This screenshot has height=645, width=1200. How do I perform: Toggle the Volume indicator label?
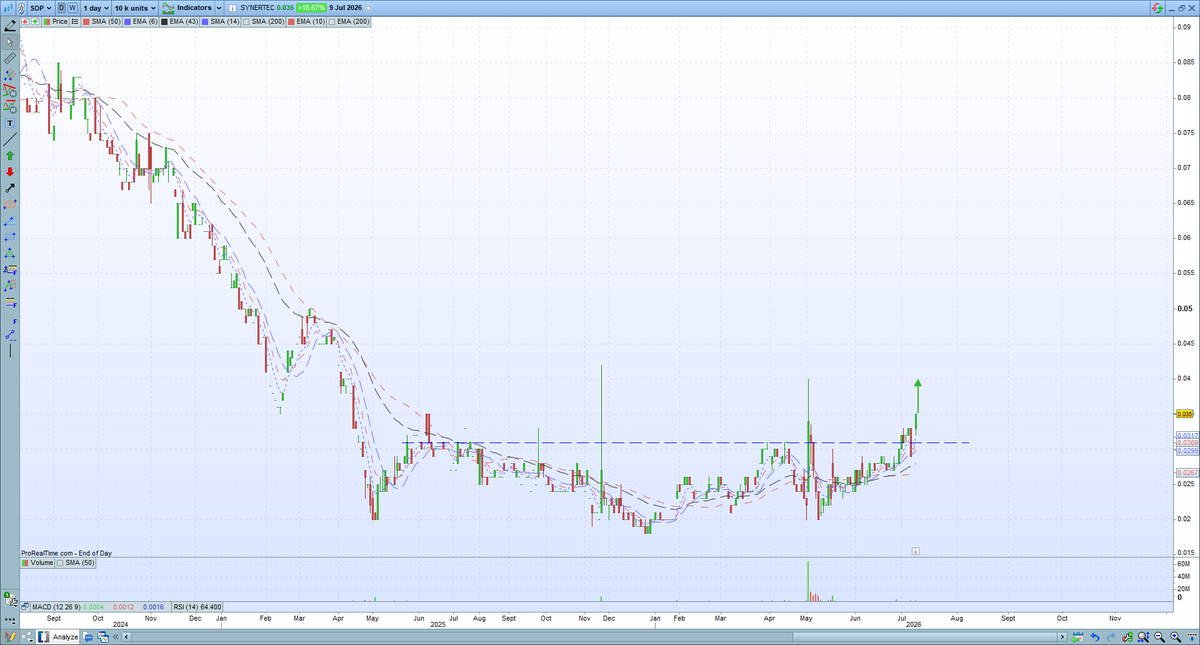coord(38,563)
